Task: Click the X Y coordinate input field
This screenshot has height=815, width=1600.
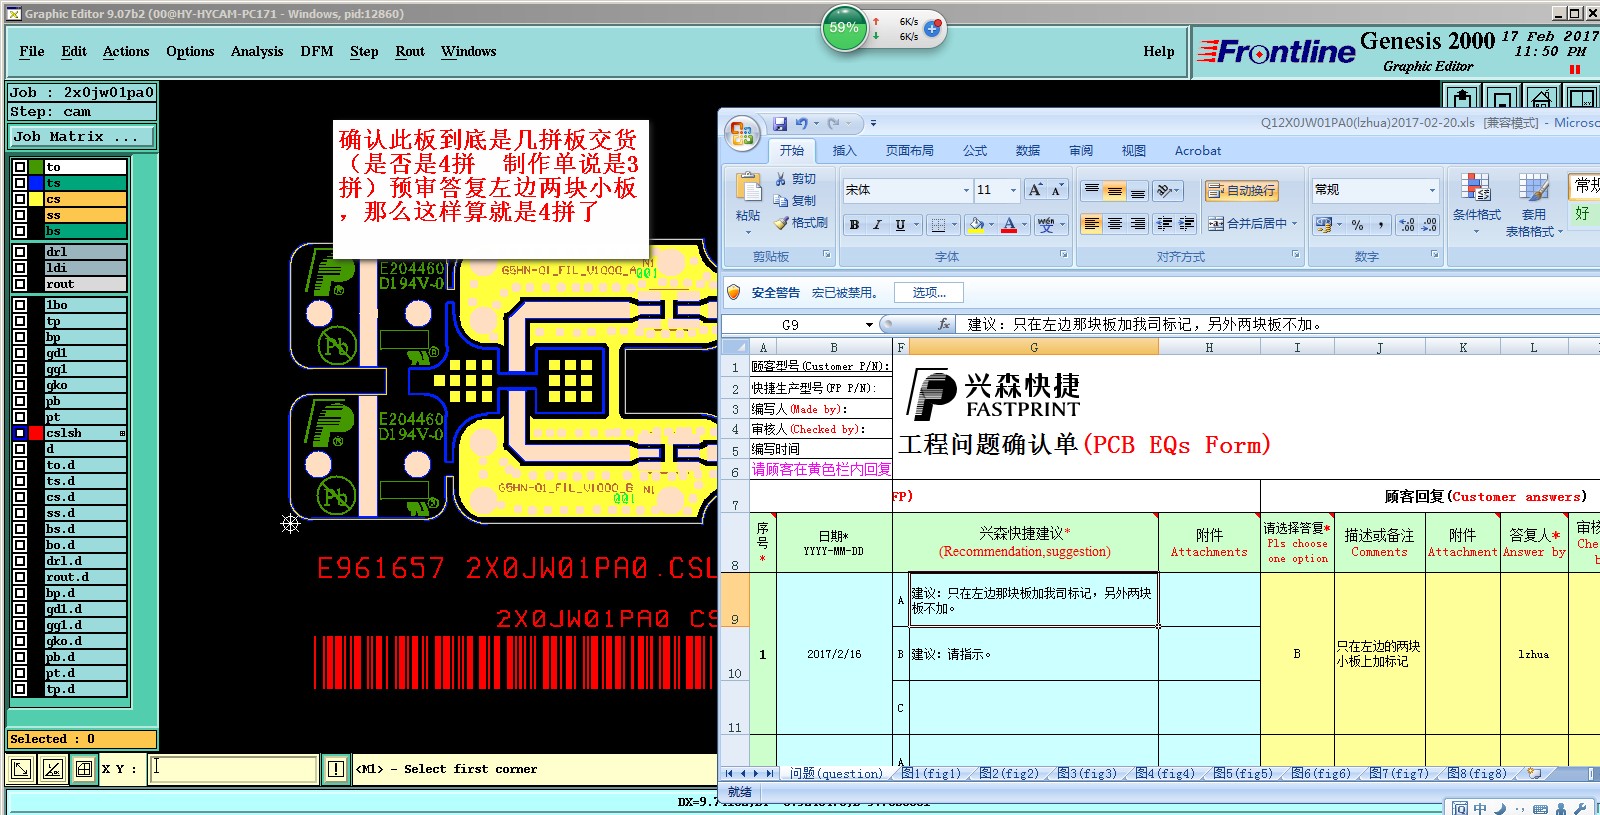Action: (234, 769)
